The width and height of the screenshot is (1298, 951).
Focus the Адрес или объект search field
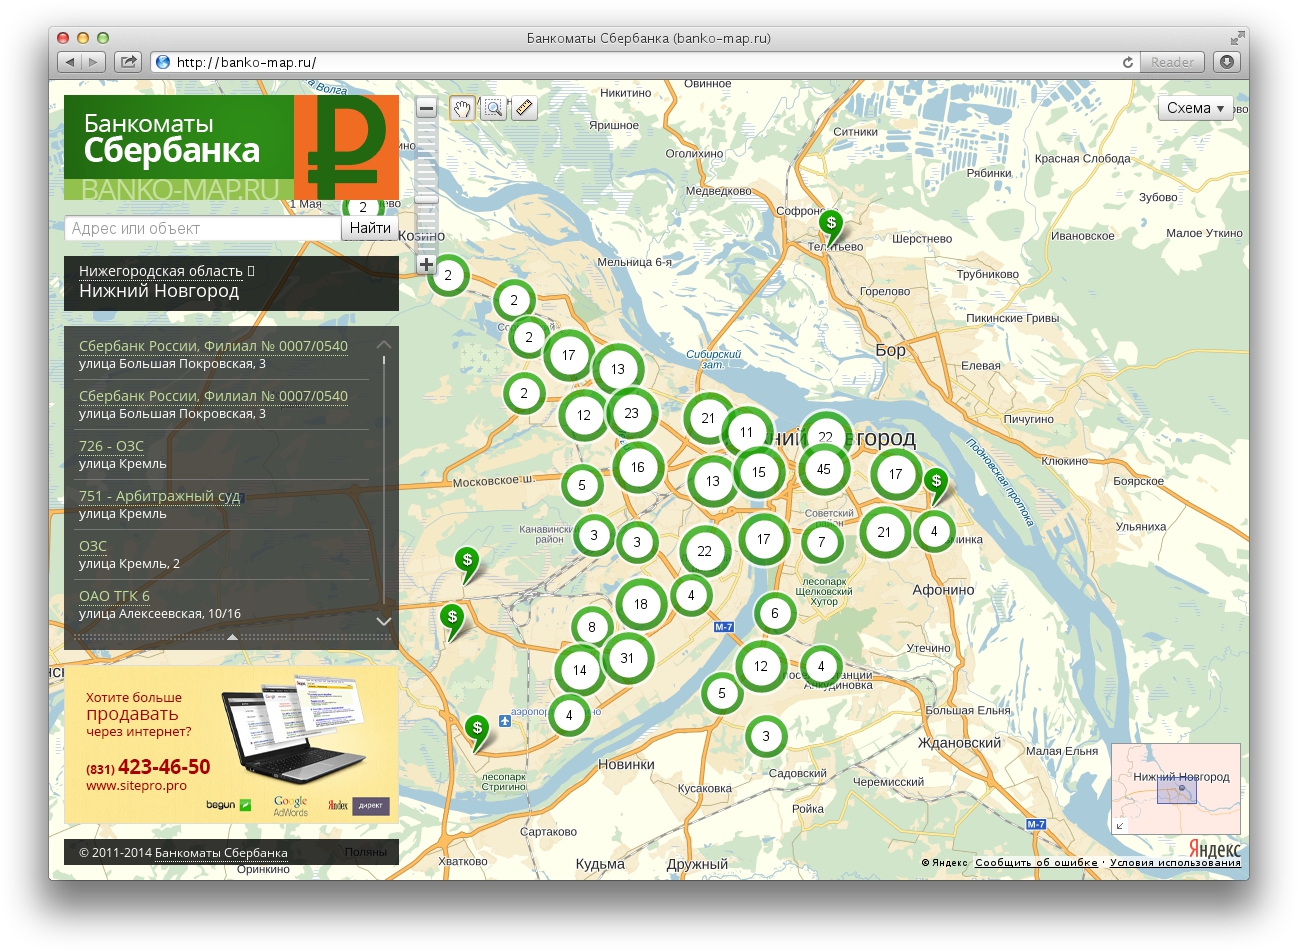point(203,228)
